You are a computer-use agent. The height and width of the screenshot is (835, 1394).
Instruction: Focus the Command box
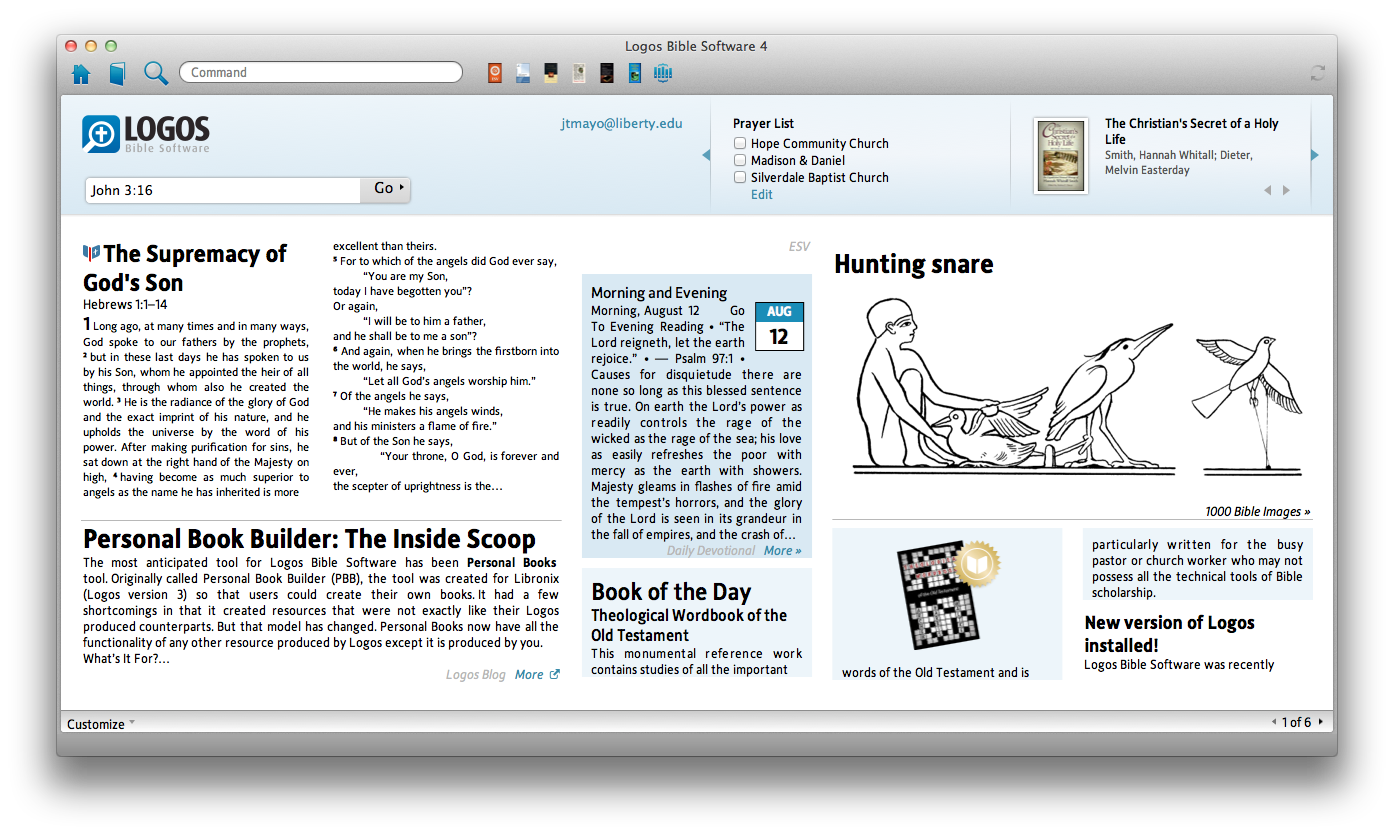(x=321, y=72)
